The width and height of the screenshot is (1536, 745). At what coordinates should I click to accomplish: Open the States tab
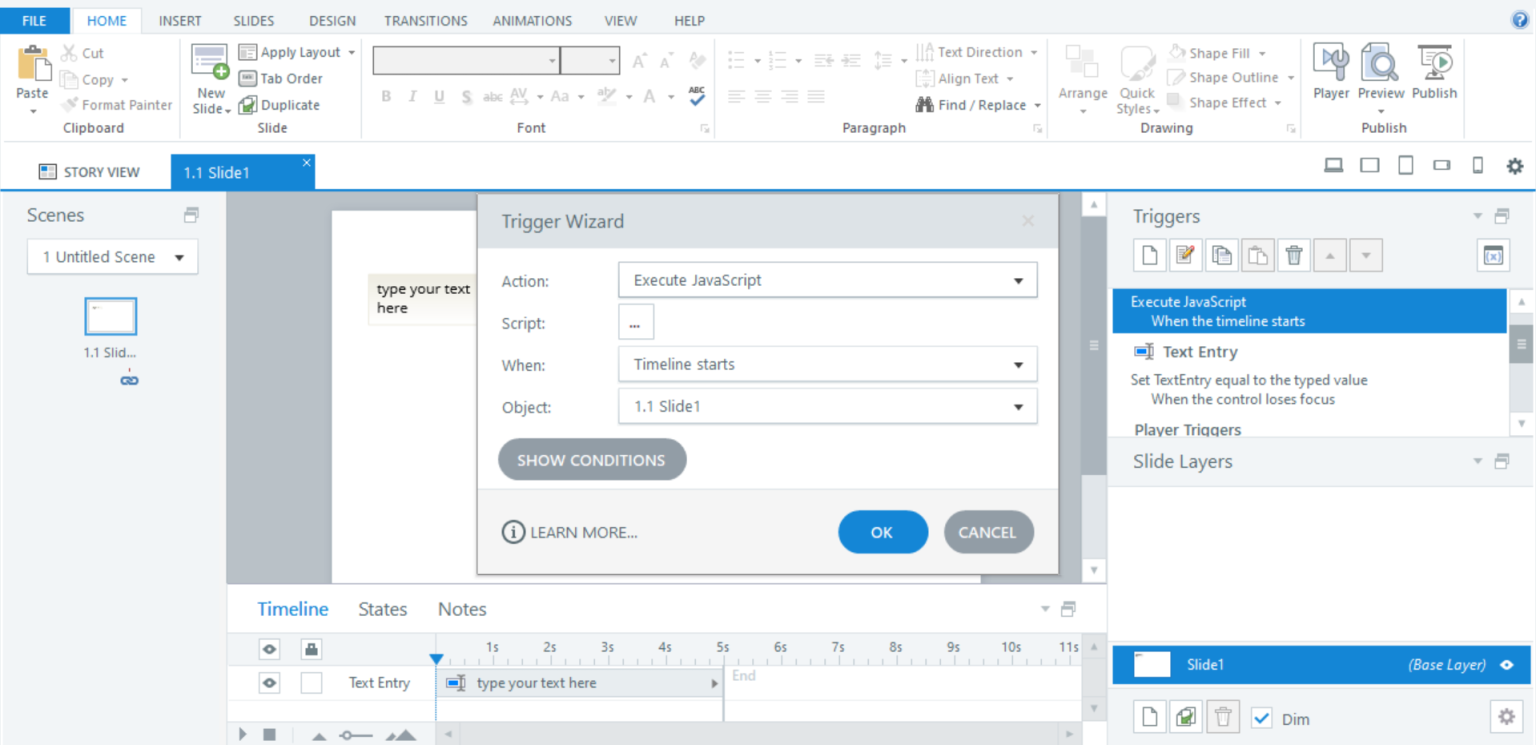[382, 609]
